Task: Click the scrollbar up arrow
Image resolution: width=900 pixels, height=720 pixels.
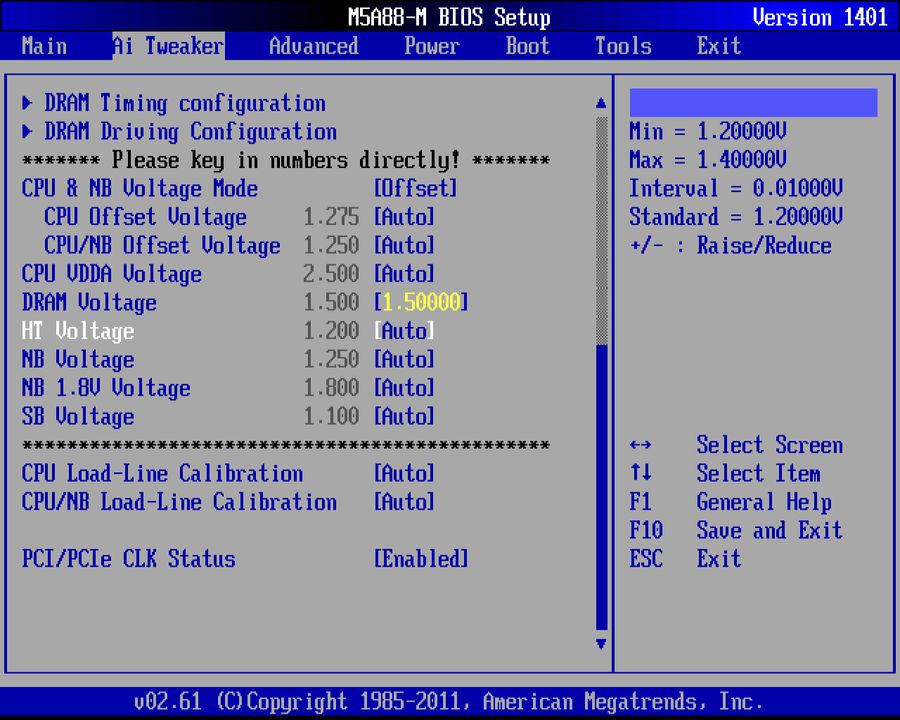Action: coord(601,103)
